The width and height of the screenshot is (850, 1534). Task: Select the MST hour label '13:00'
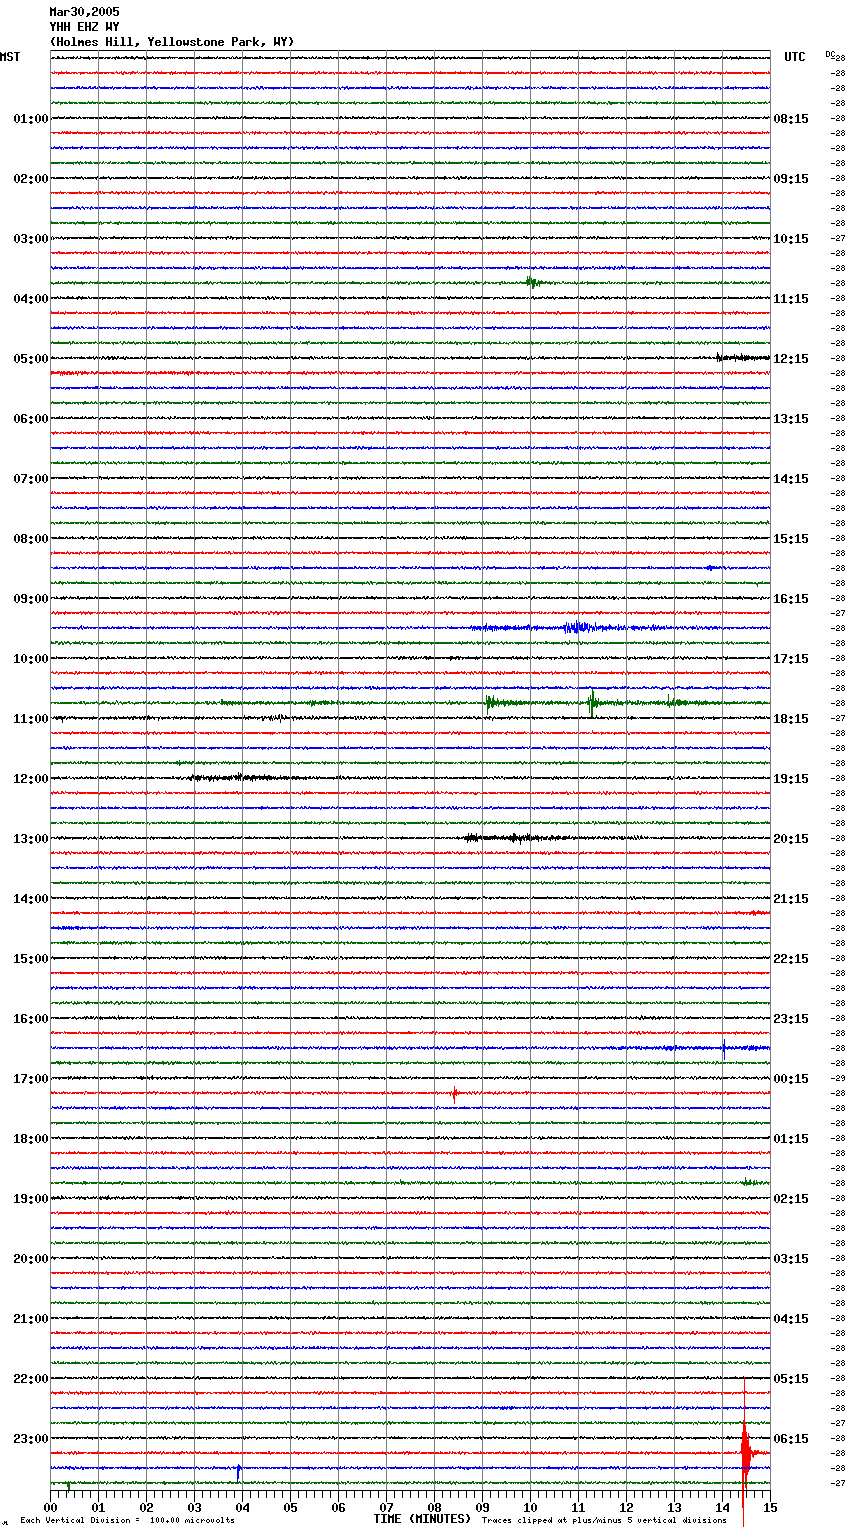pyautogui.click(x=30, y=839)
